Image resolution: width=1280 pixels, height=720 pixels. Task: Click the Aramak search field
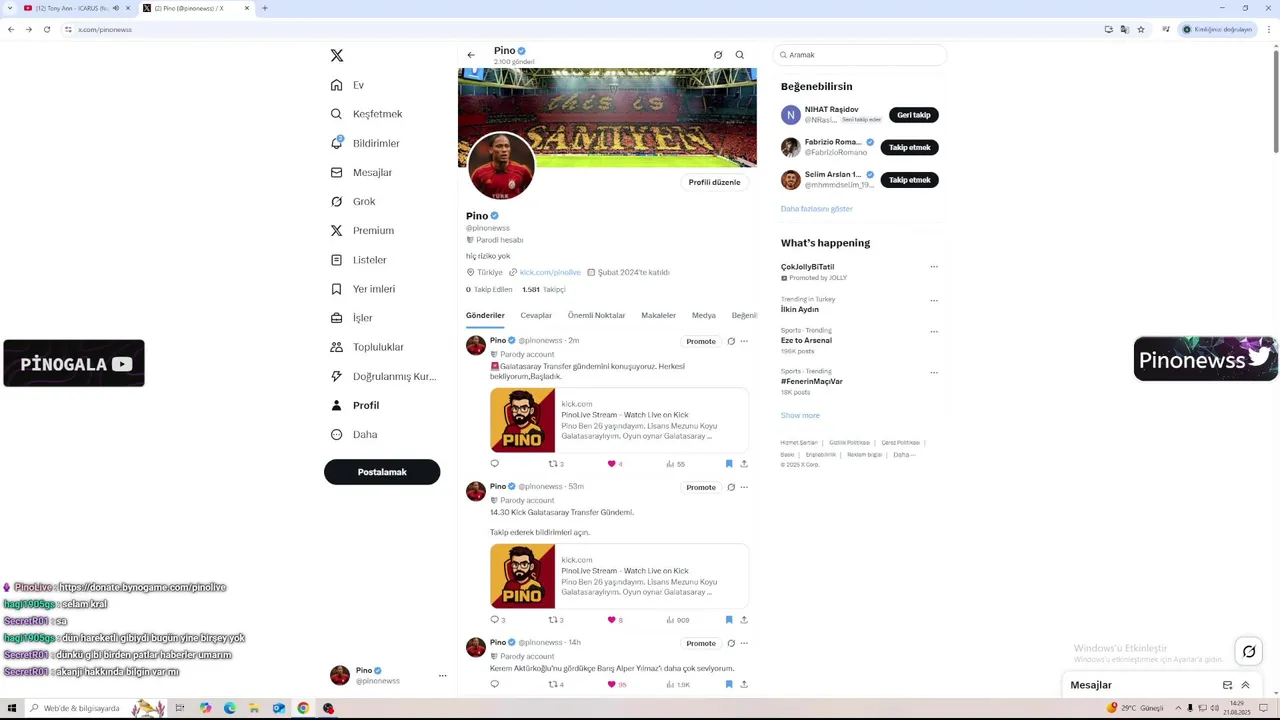(x=860, y=55)
